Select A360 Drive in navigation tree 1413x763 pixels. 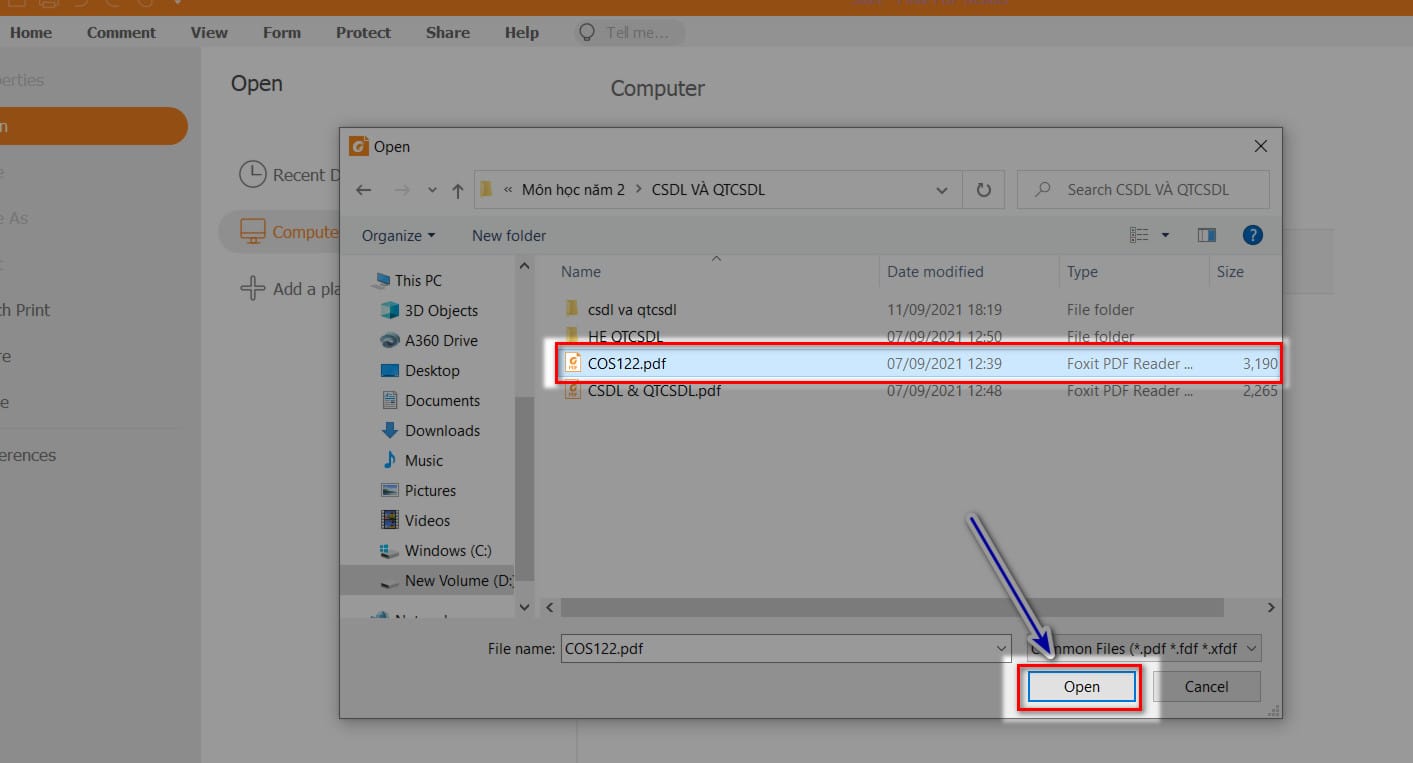click(x=441, y=340)
